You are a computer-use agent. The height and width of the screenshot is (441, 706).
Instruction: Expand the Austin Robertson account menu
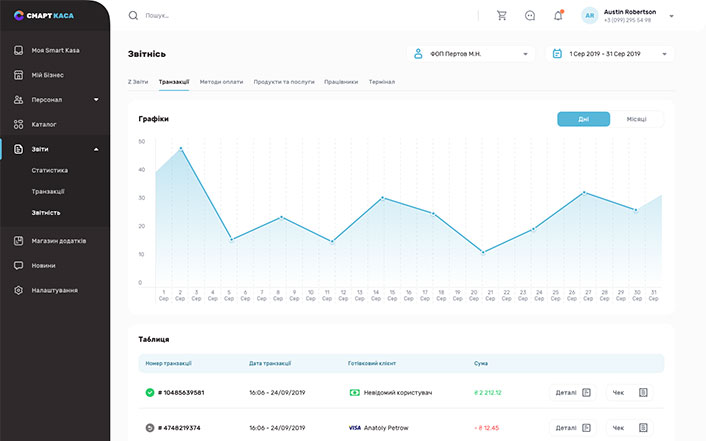click(x=671, y=16)
